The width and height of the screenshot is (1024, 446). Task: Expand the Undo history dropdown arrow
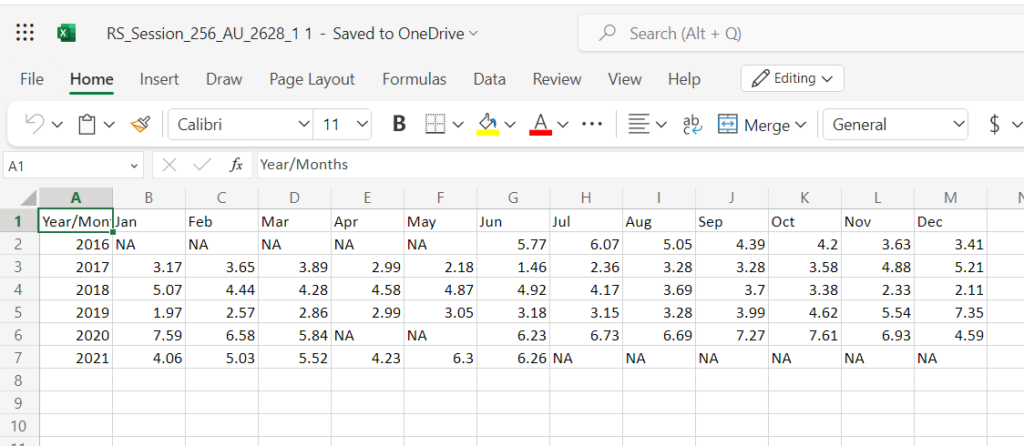click(57, 124)
